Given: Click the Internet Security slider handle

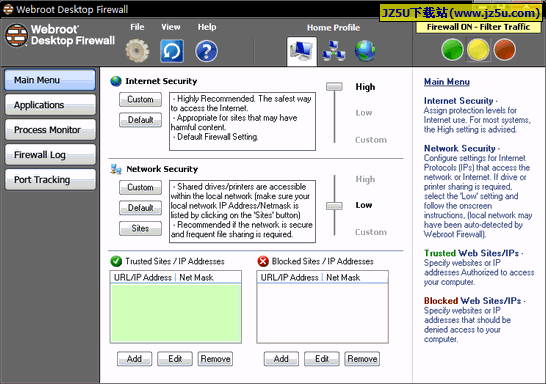Looking at the screenshot, I should click(x=334, y=86).
